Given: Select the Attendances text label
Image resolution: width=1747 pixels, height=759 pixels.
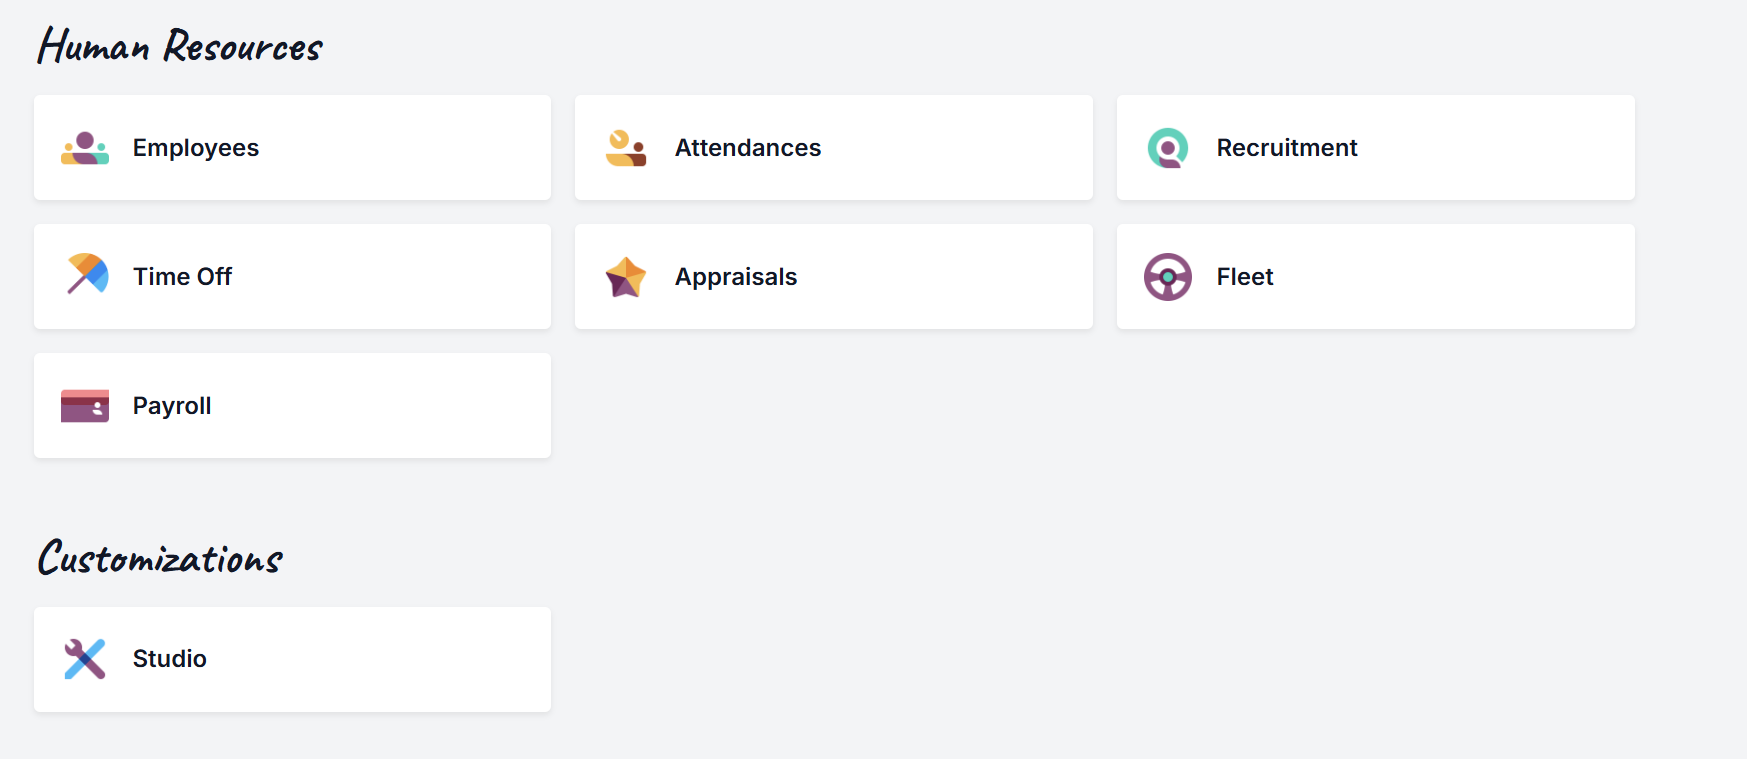Looking at the screenshot, I should [748, 148].
